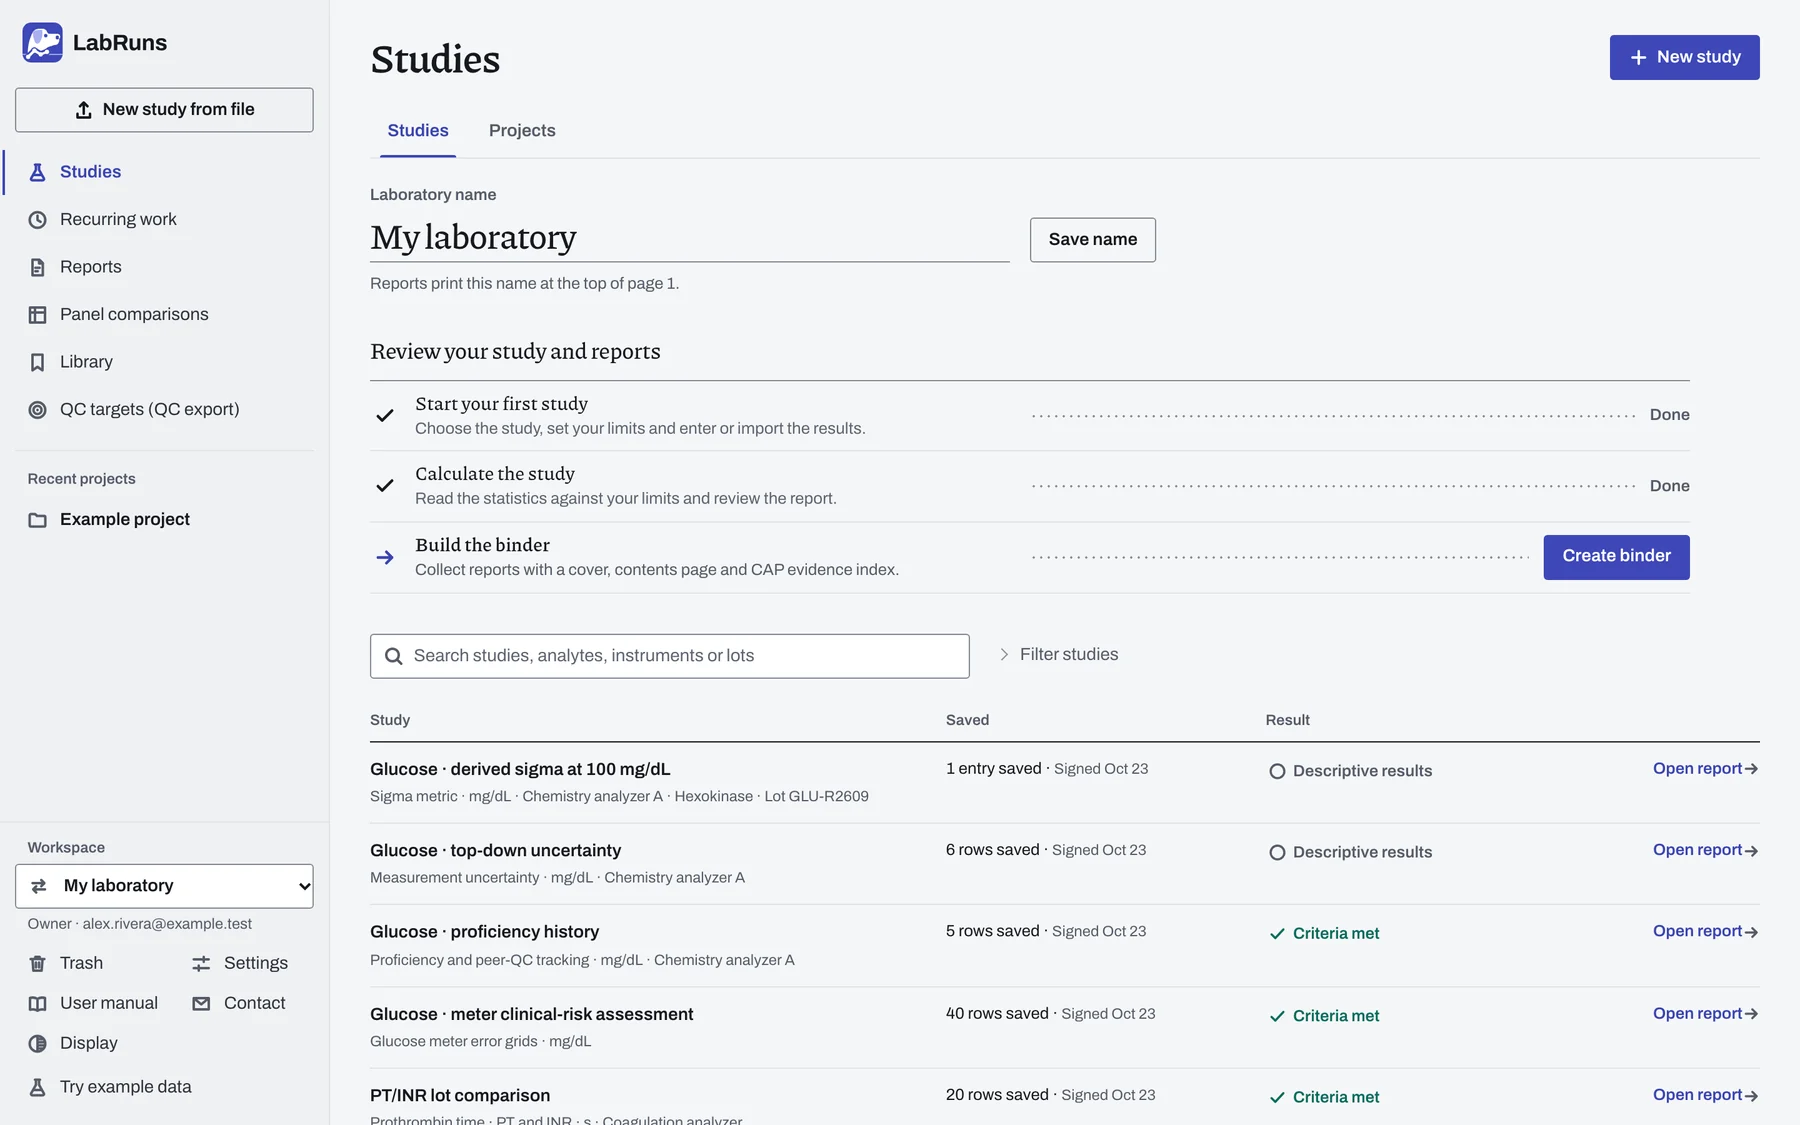This screenshot has height=1125, width=1800.
Task: Open Reports label in the sidebar
Action: click(91, 267)
